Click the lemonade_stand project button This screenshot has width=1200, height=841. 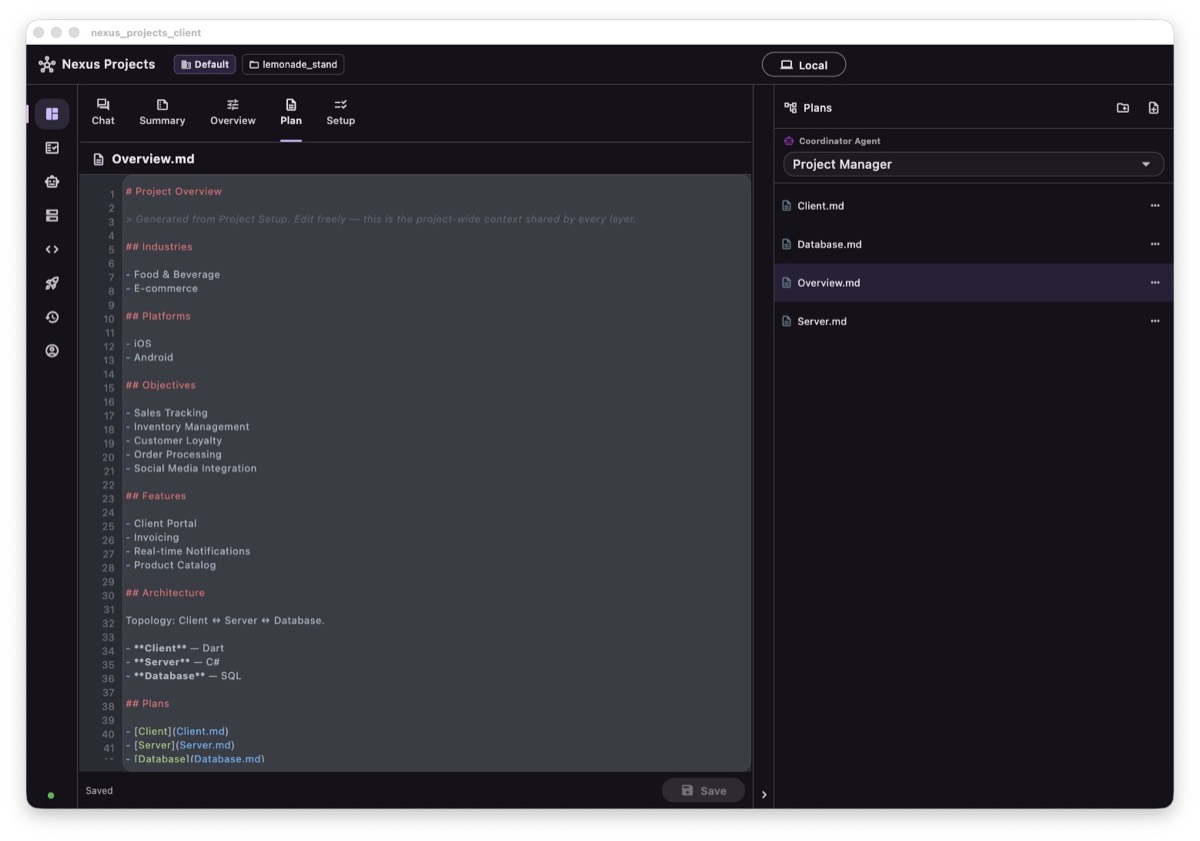(293, 65)
